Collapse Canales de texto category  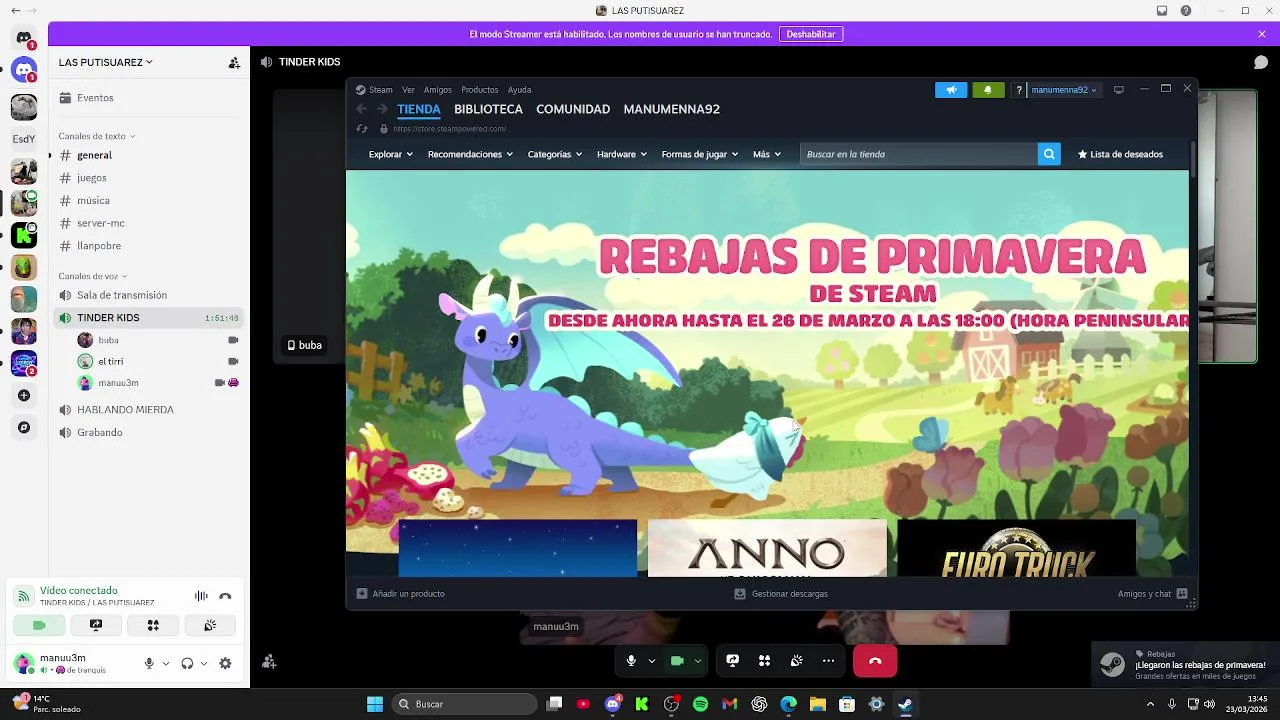[96, 136]
